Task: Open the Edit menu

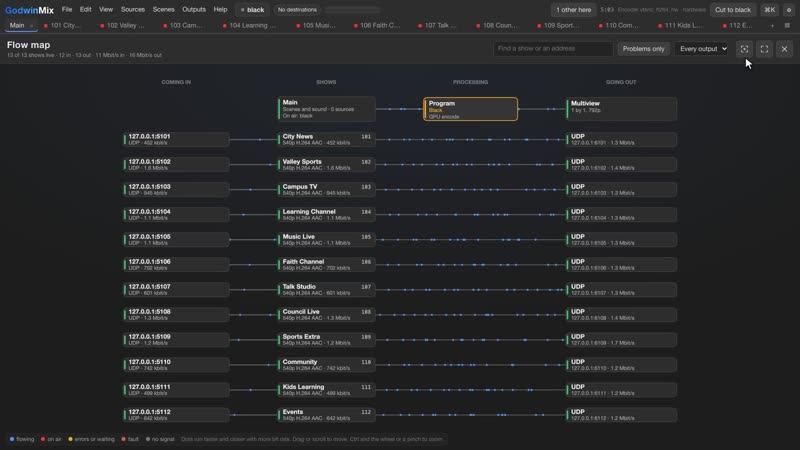Action: [x=85, y=10]
